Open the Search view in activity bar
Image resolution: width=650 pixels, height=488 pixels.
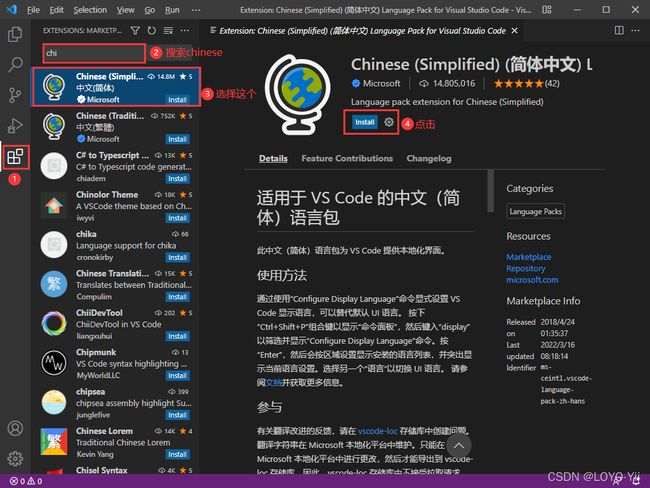pyautogui.click(x=15, y=64)
